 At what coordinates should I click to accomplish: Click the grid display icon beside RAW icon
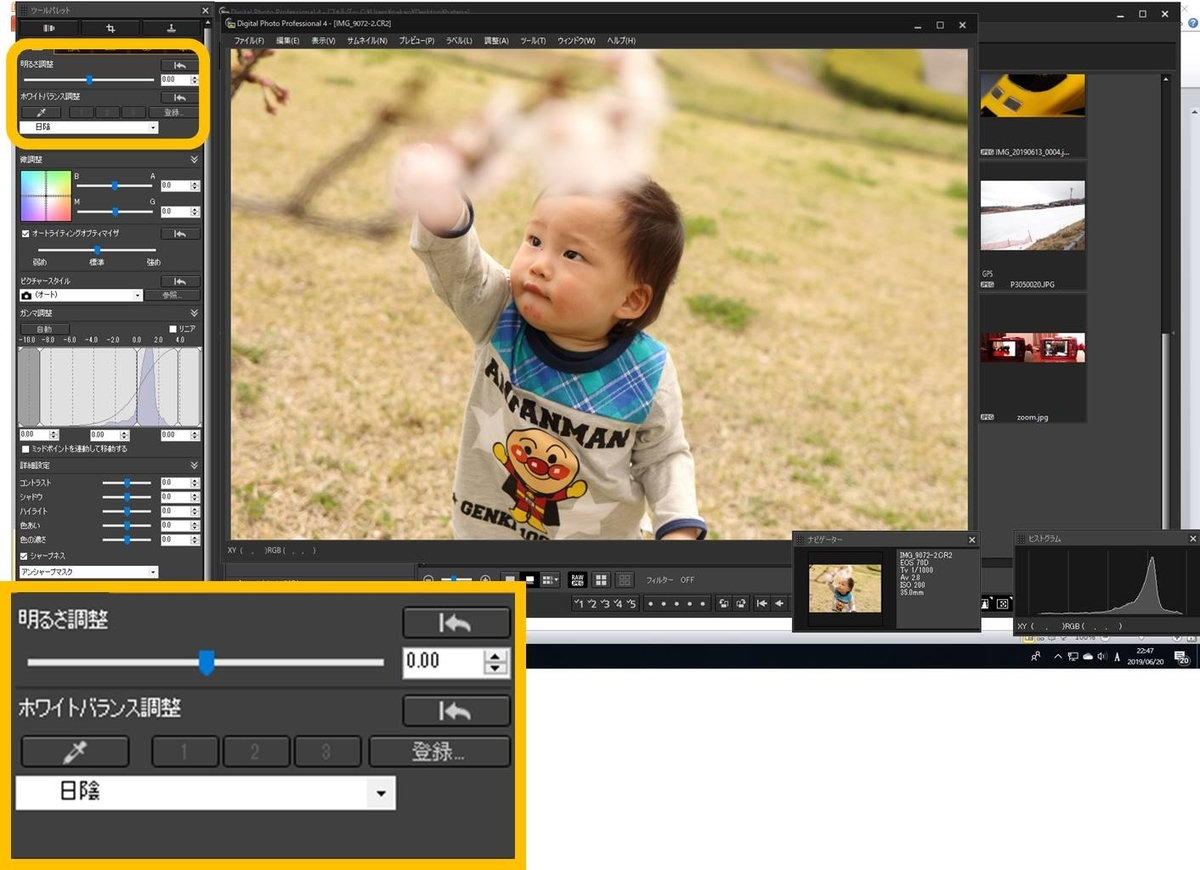click(x=601, y=580)
